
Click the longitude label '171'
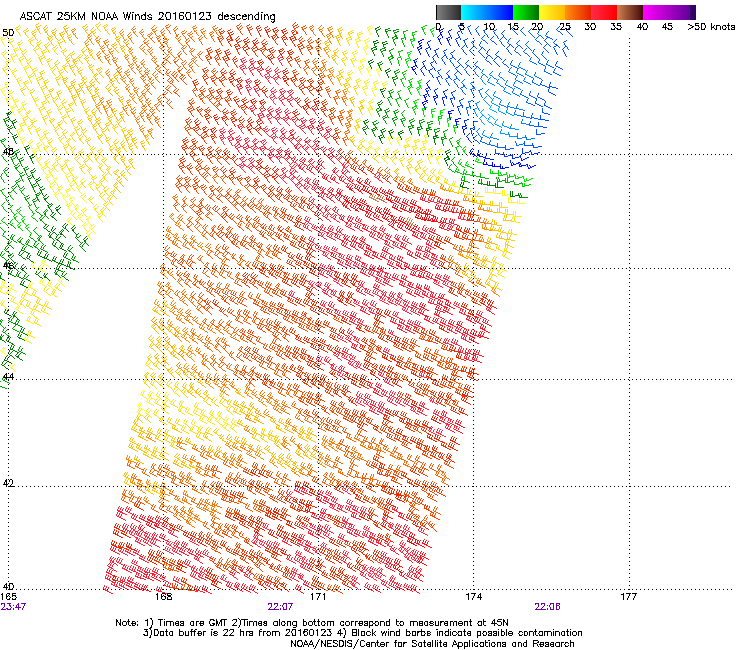click(x=318, y=597)
